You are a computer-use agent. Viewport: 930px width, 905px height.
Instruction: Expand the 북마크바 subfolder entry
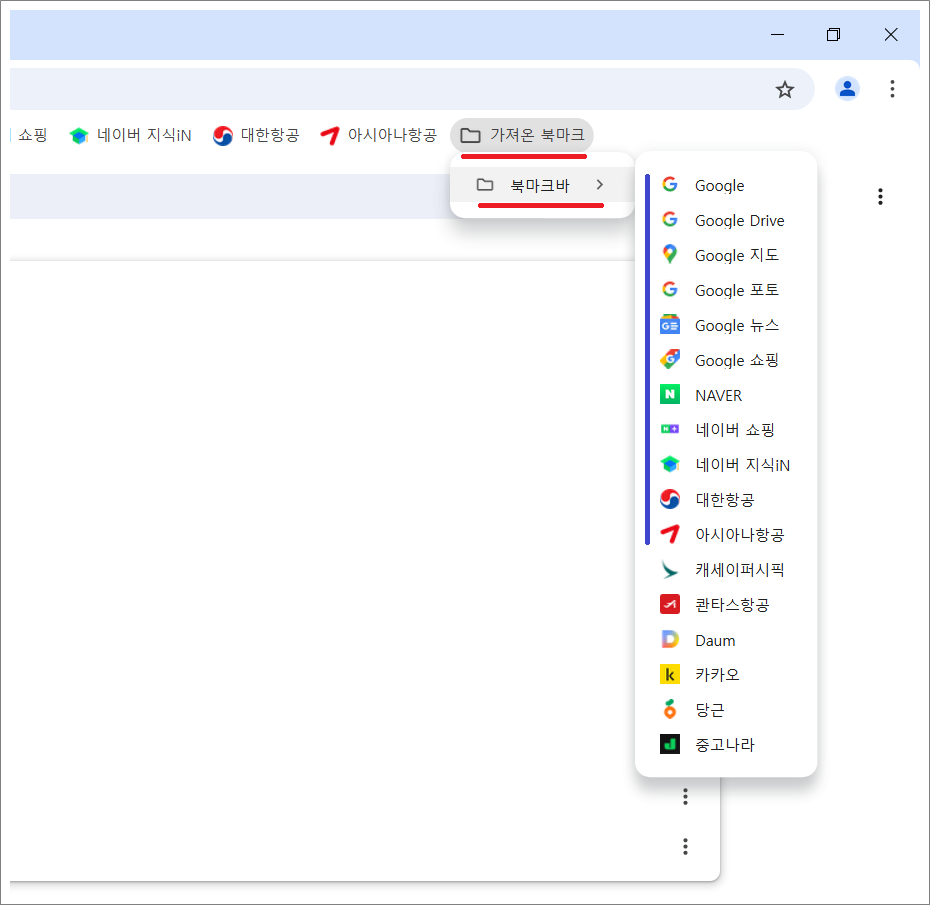click(542, 185)
